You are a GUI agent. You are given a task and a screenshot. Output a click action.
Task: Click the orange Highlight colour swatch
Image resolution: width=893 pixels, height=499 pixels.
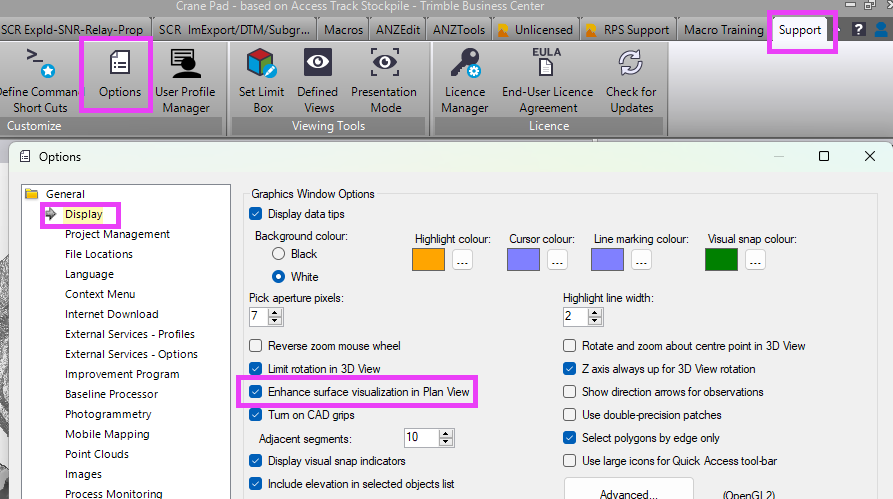[x=428, y=260]
